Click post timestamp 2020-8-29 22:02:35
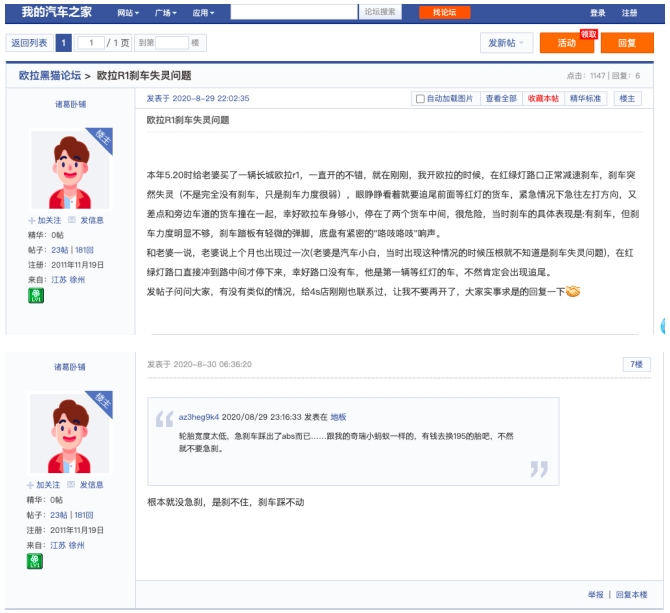The image size is (670, 613). (211, 98)
